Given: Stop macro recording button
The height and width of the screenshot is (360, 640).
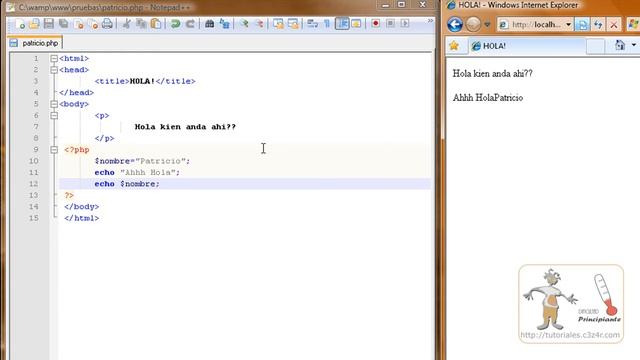Looking at the screenshot, I should [x=390, y=24].
